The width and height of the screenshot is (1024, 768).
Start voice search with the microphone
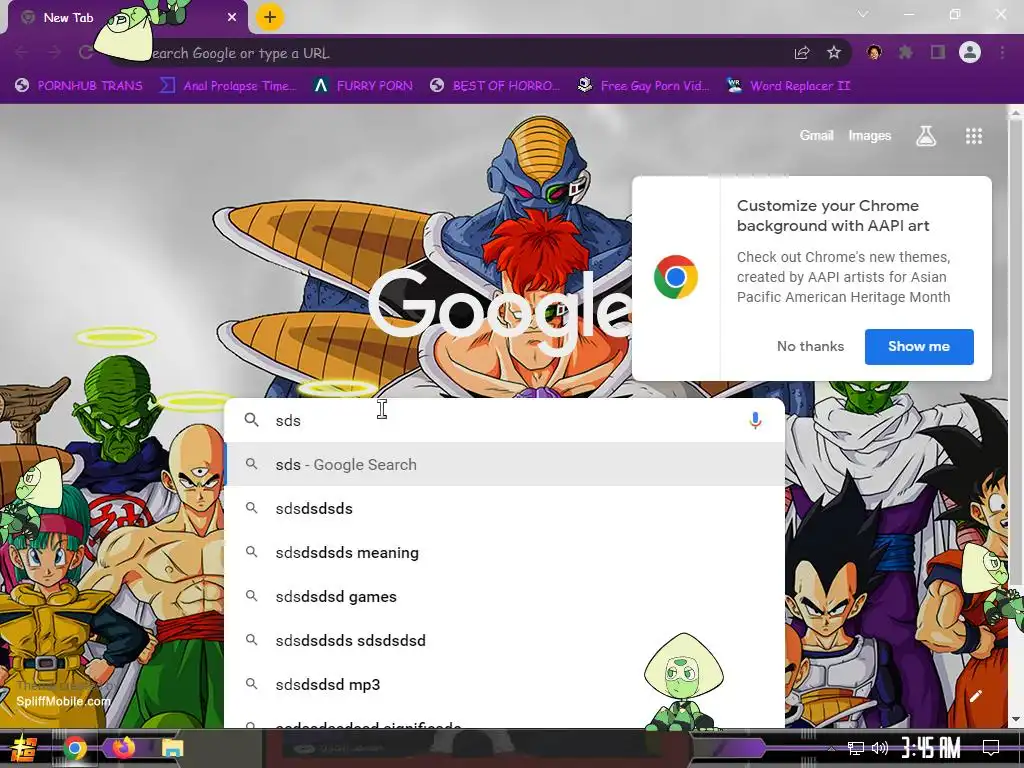point(755,420)
